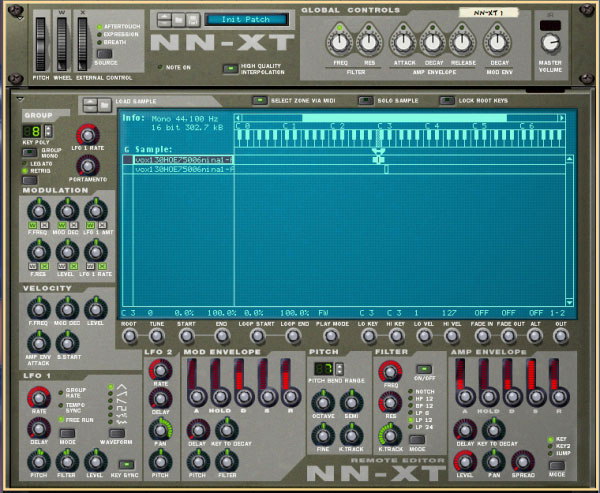Cycle the LFO 1 Waveform button

tap(116, 433)
